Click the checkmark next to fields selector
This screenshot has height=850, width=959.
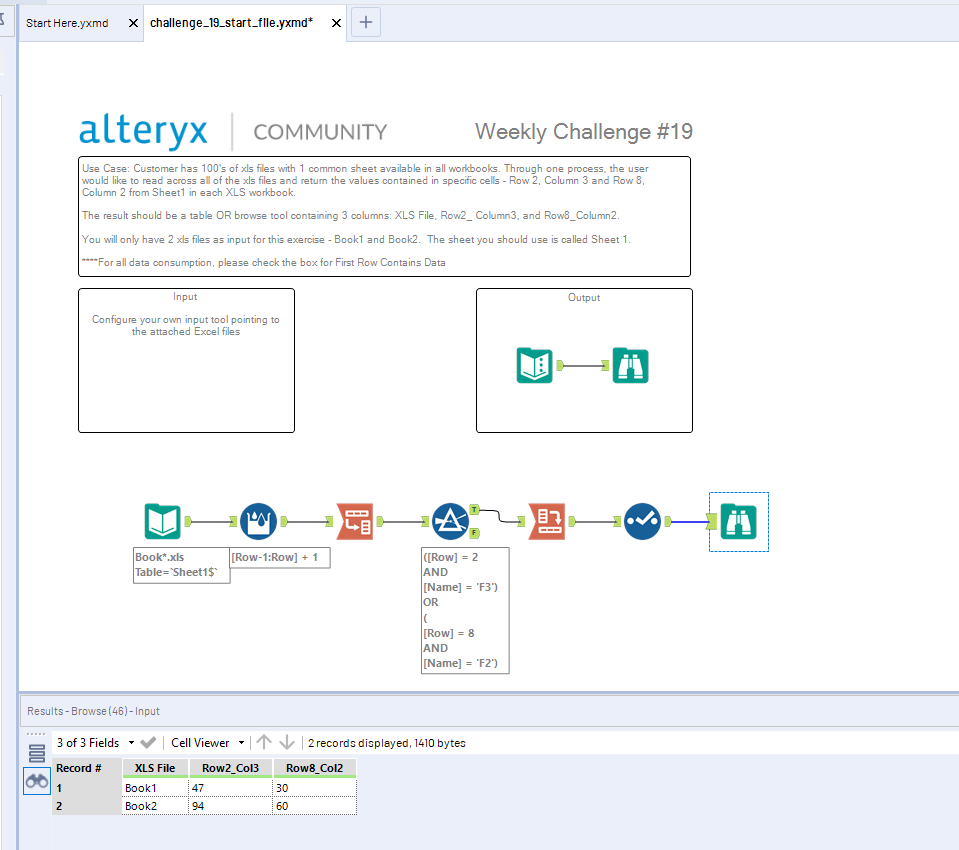(x=148, y=742)
